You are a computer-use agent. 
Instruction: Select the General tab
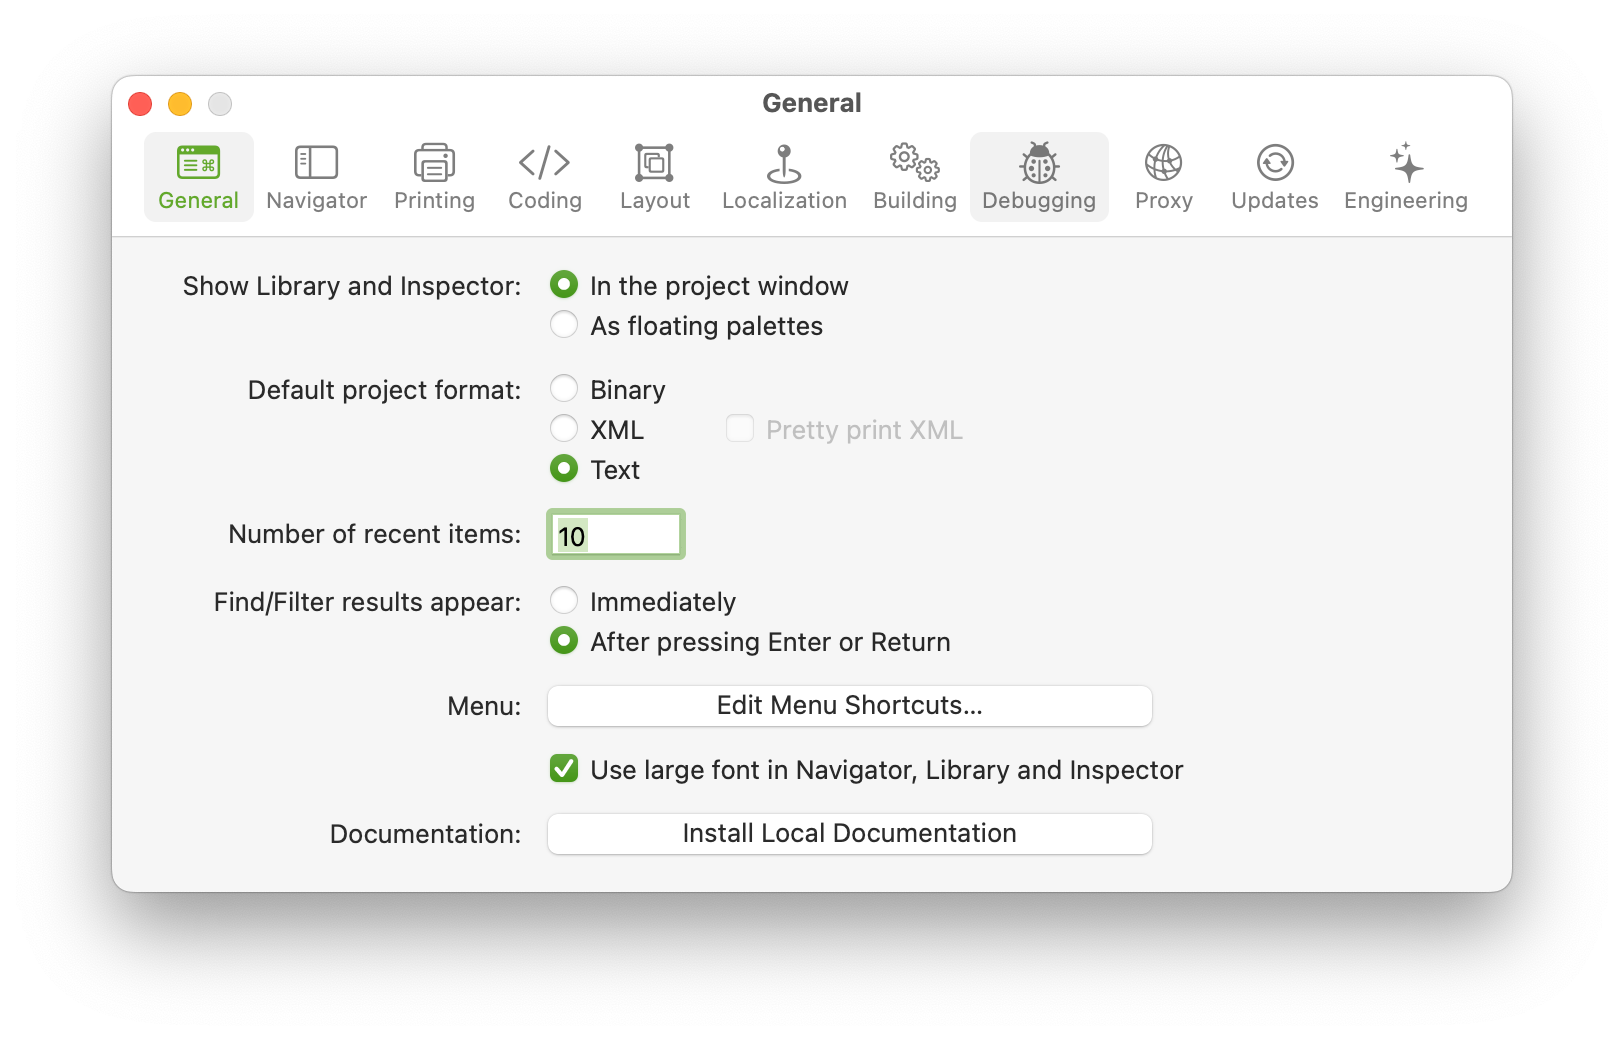coord(198,177)
